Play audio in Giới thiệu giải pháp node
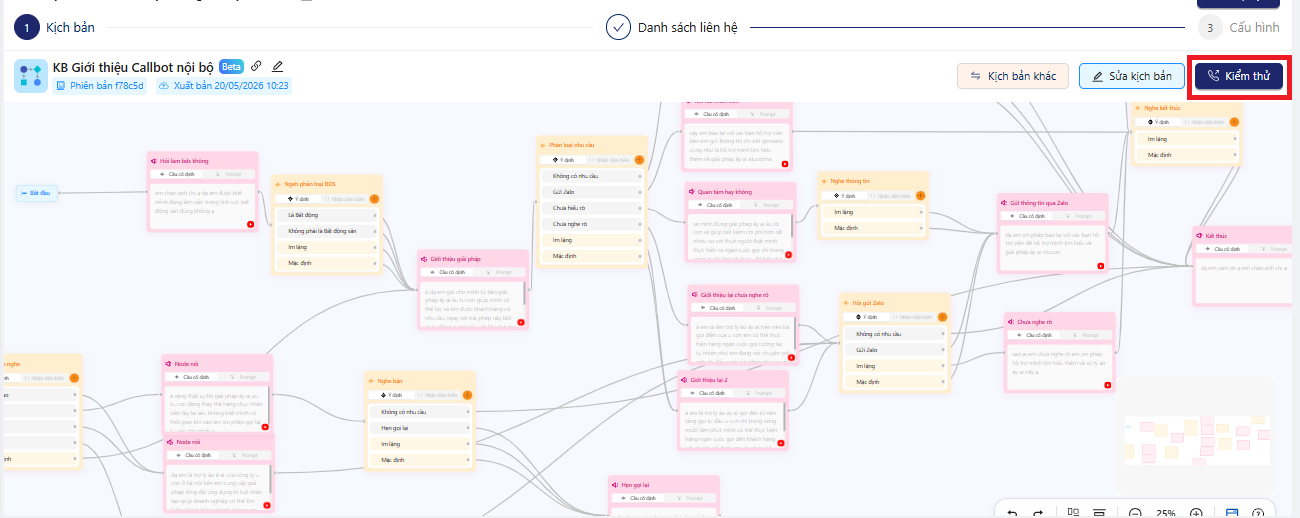 [520, 321]
